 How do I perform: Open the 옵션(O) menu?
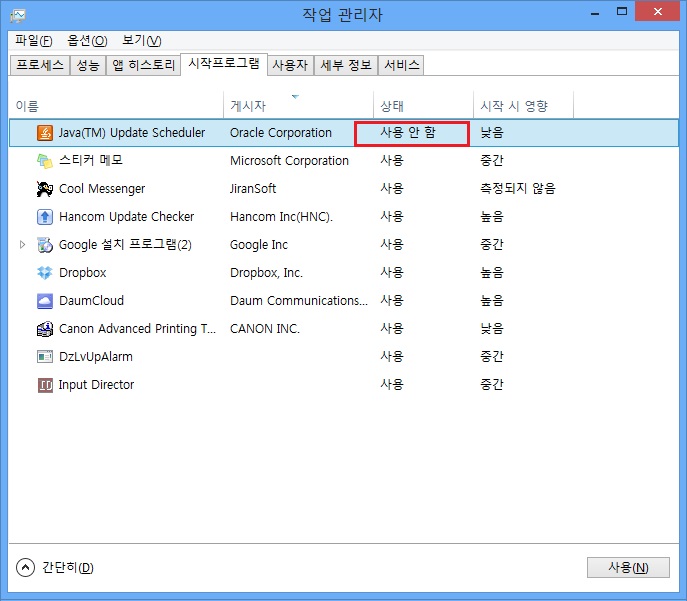click(x=87, y=41)
